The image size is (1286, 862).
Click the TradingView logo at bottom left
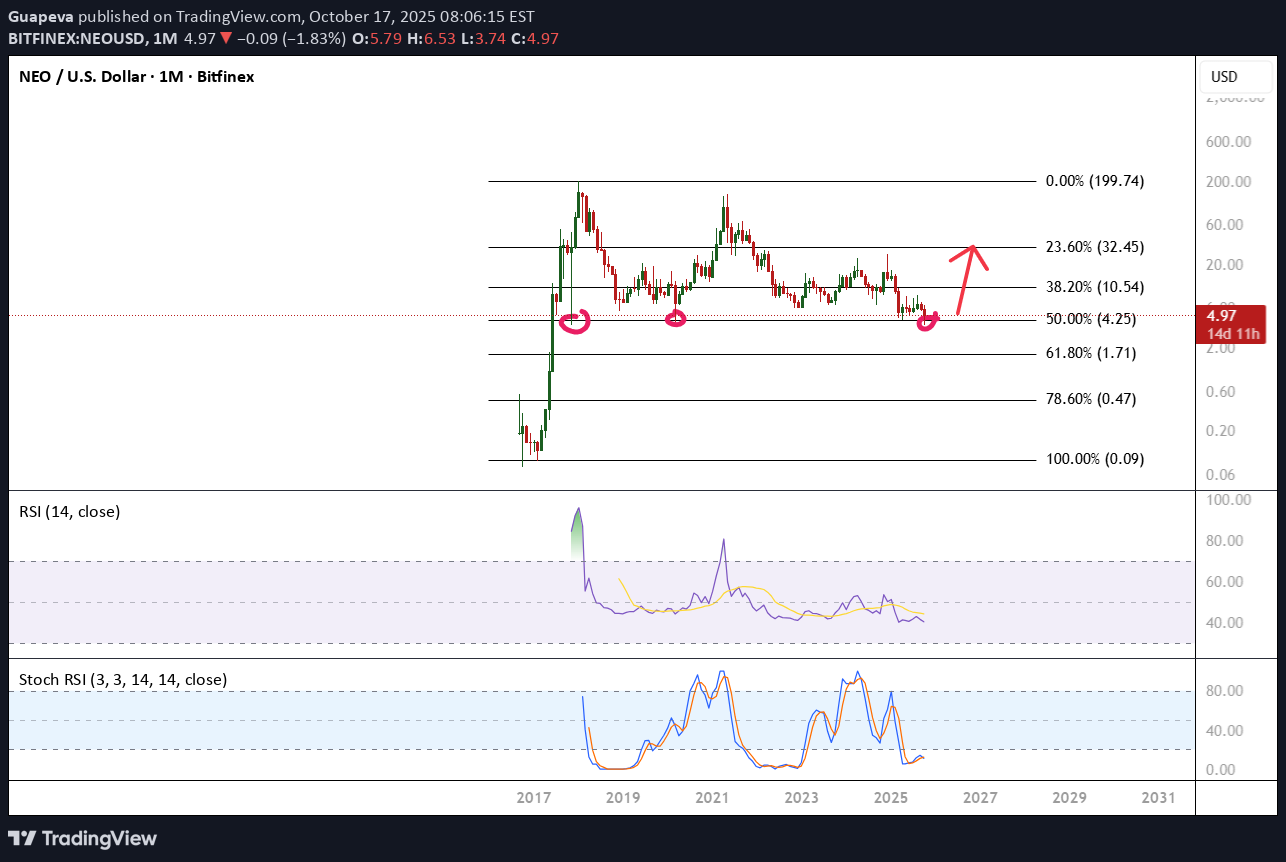83,838
